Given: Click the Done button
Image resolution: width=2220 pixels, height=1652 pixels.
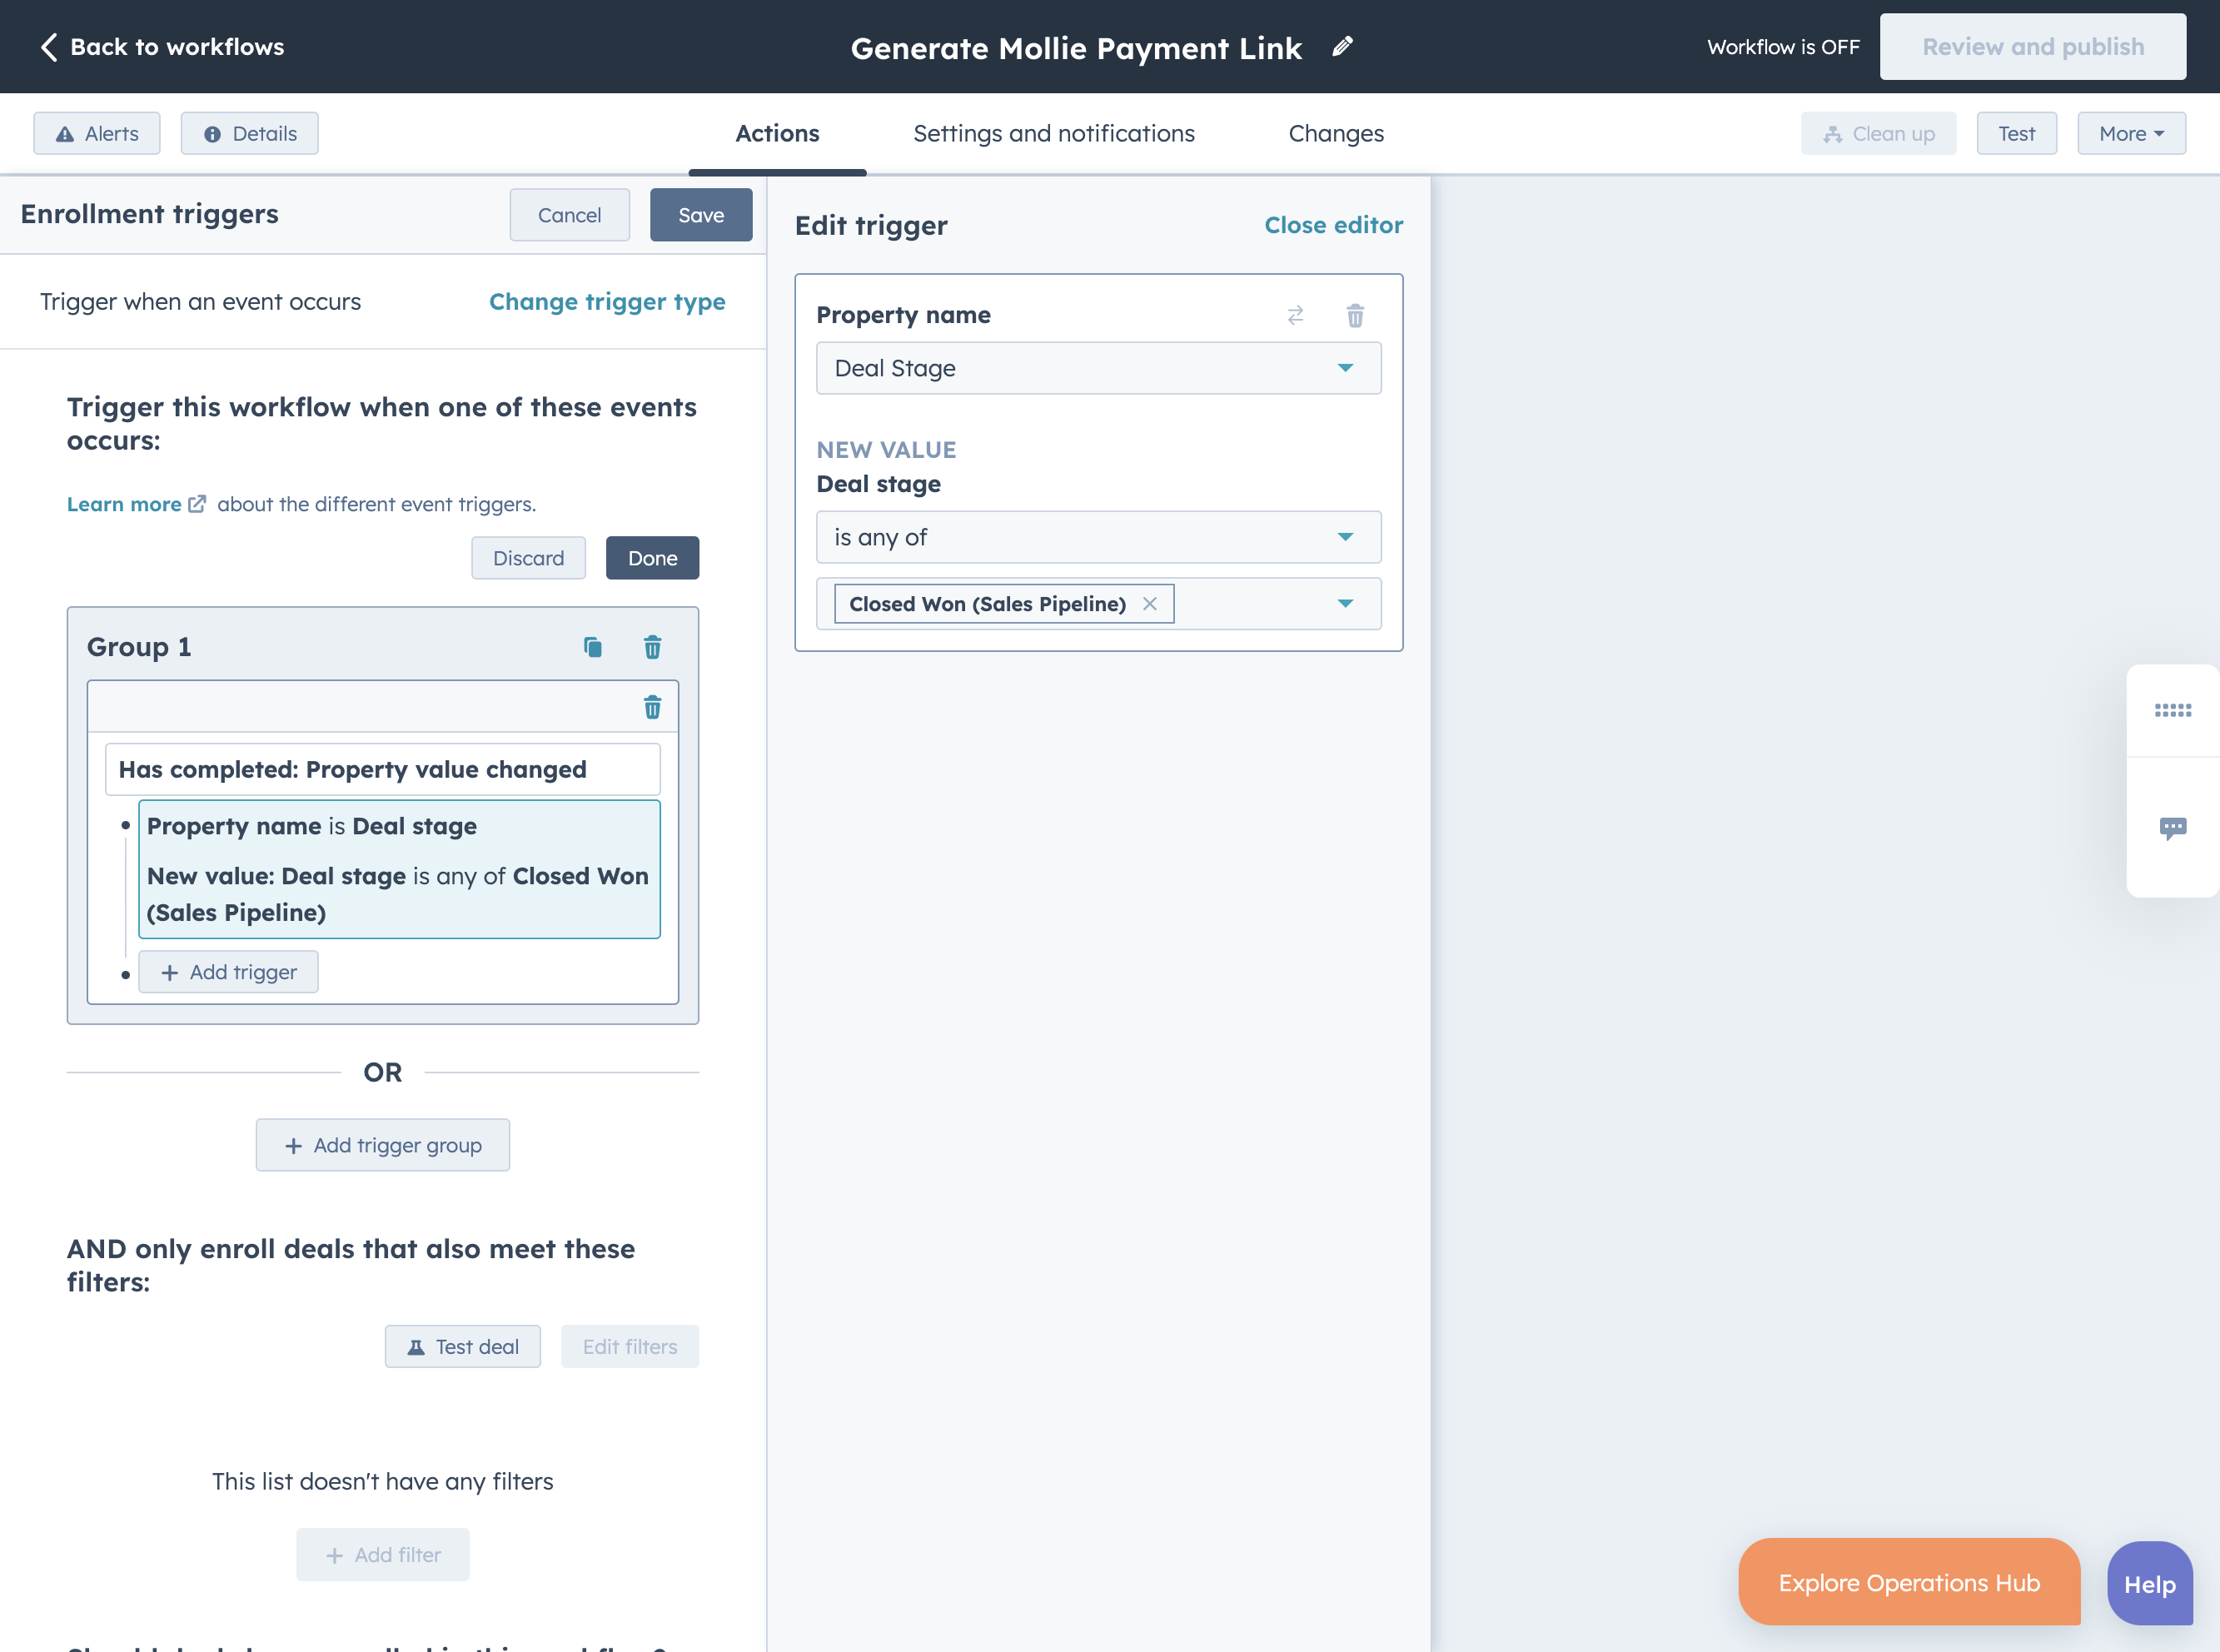Looking at the screenshot, I should (652, 558).
